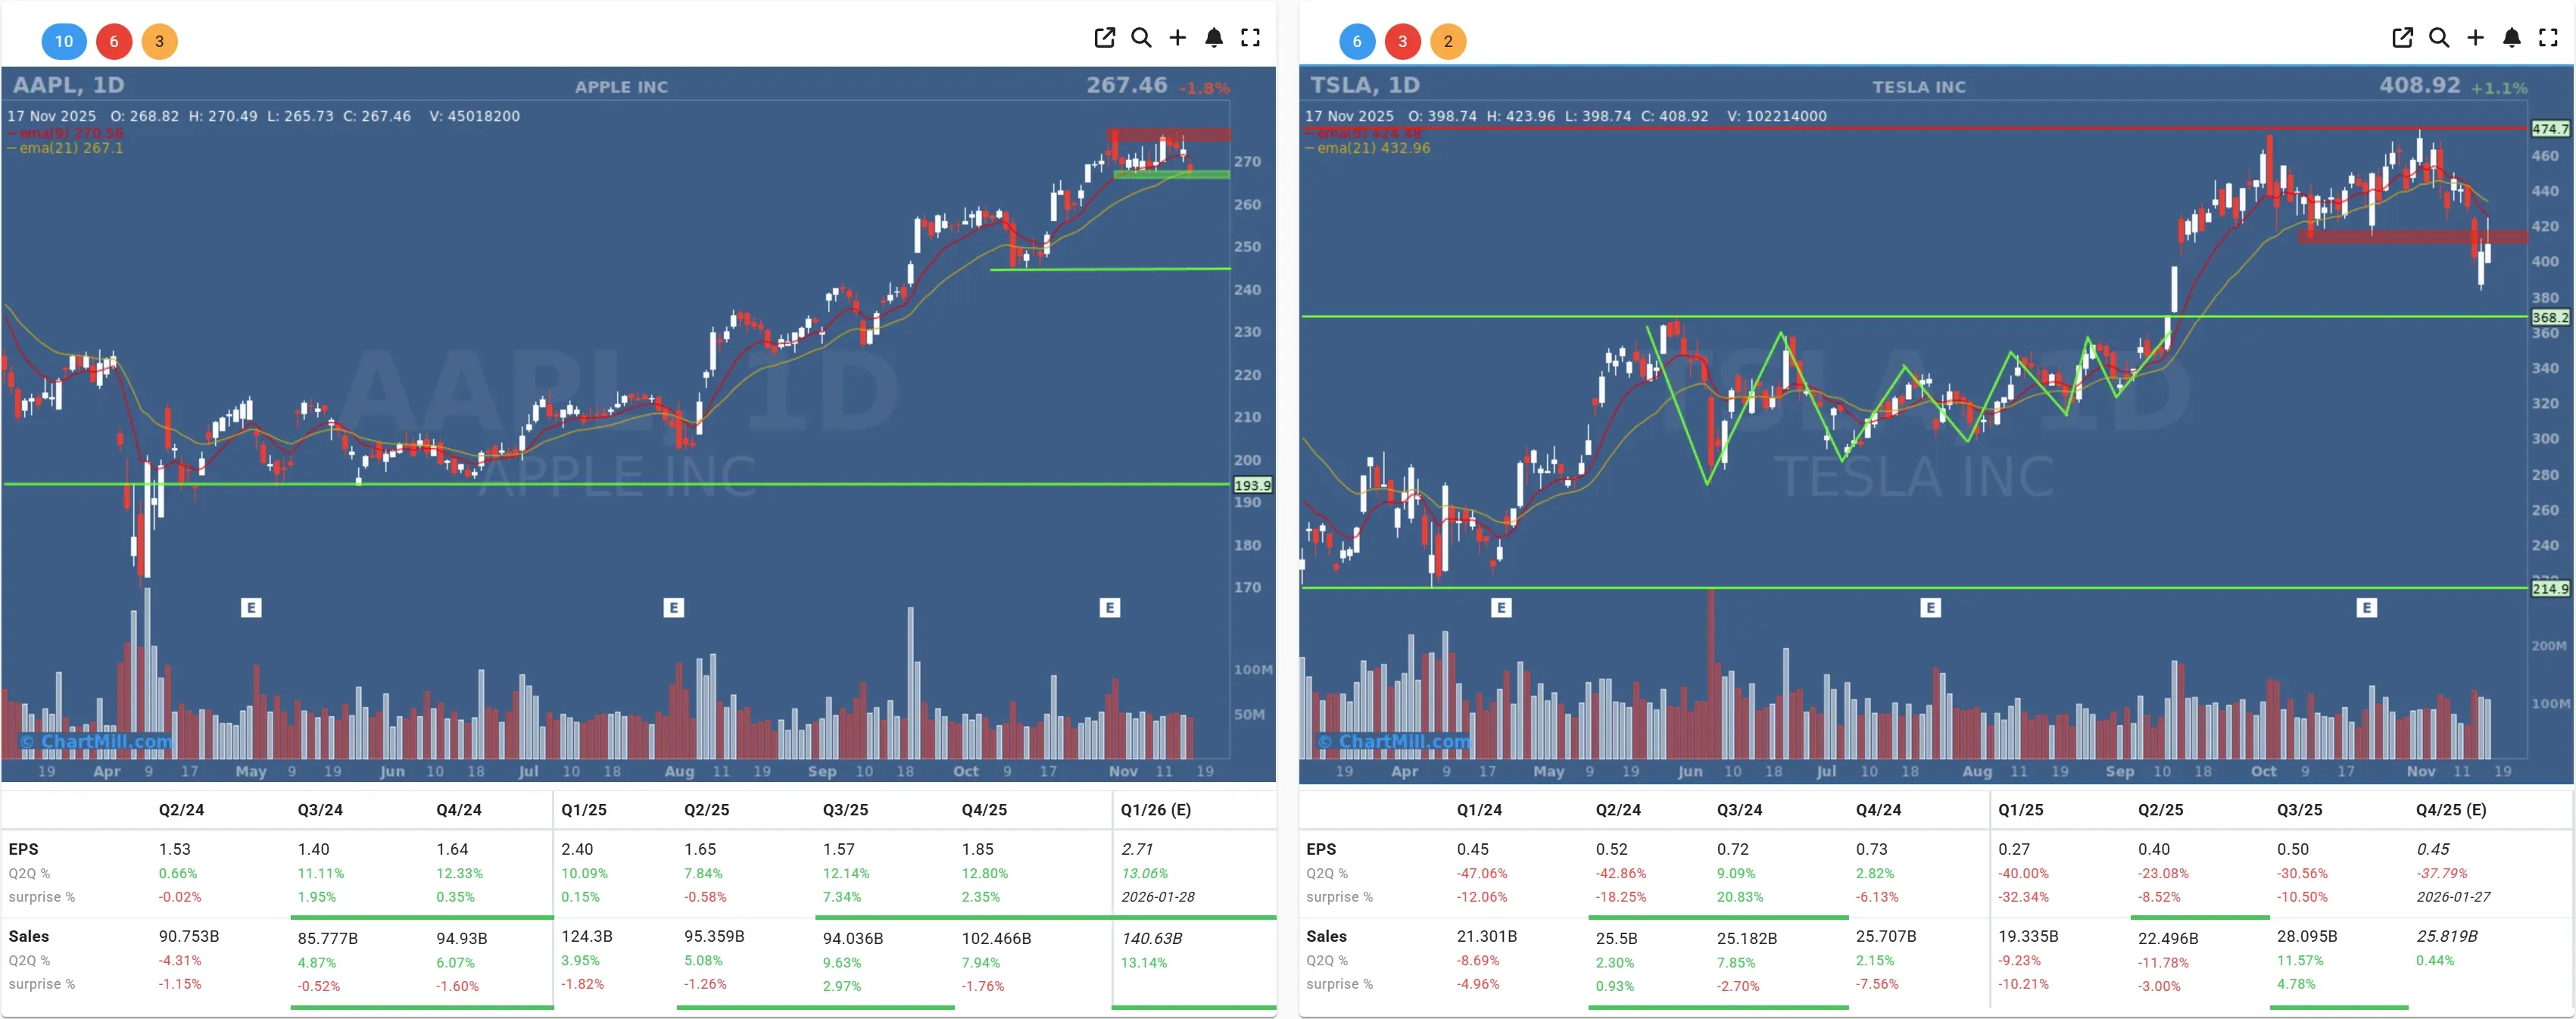Viewport: 2576px width, 1019px height.
Task: Click the plus icon above TSLA chart
Action: tap(2475, 38)
